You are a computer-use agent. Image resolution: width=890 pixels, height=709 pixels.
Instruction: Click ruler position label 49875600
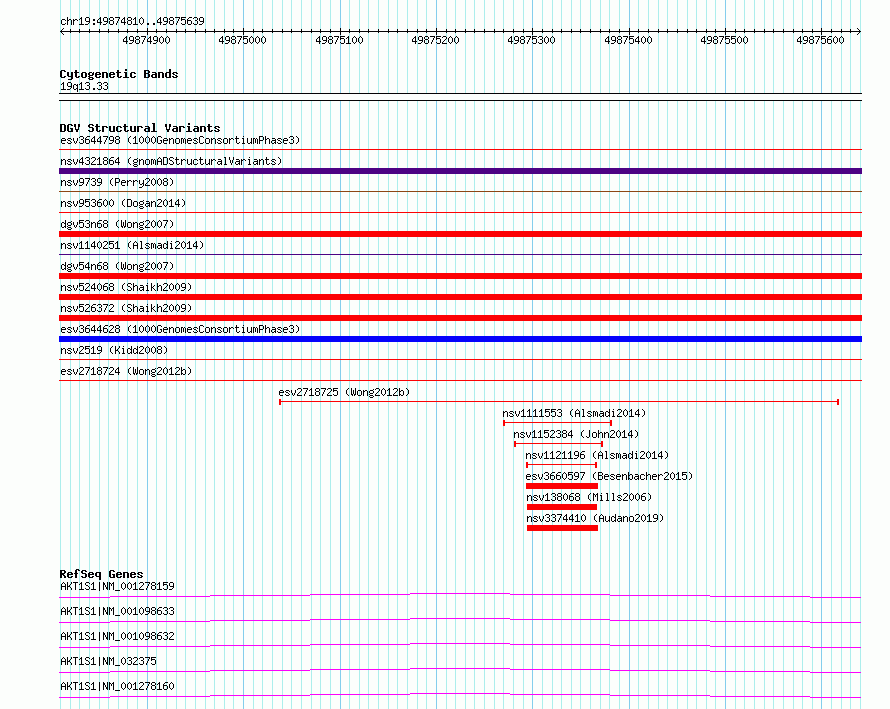click(820, 40)
